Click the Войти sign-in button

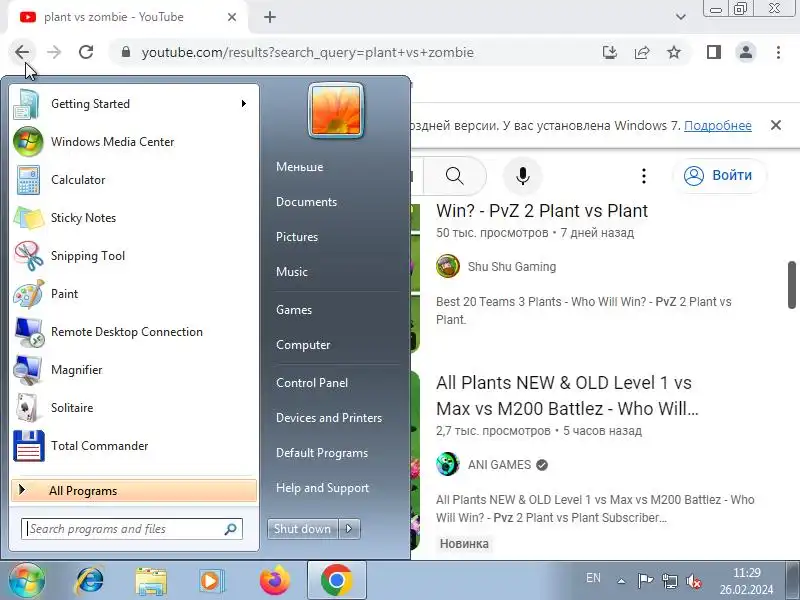coord(720,176)
